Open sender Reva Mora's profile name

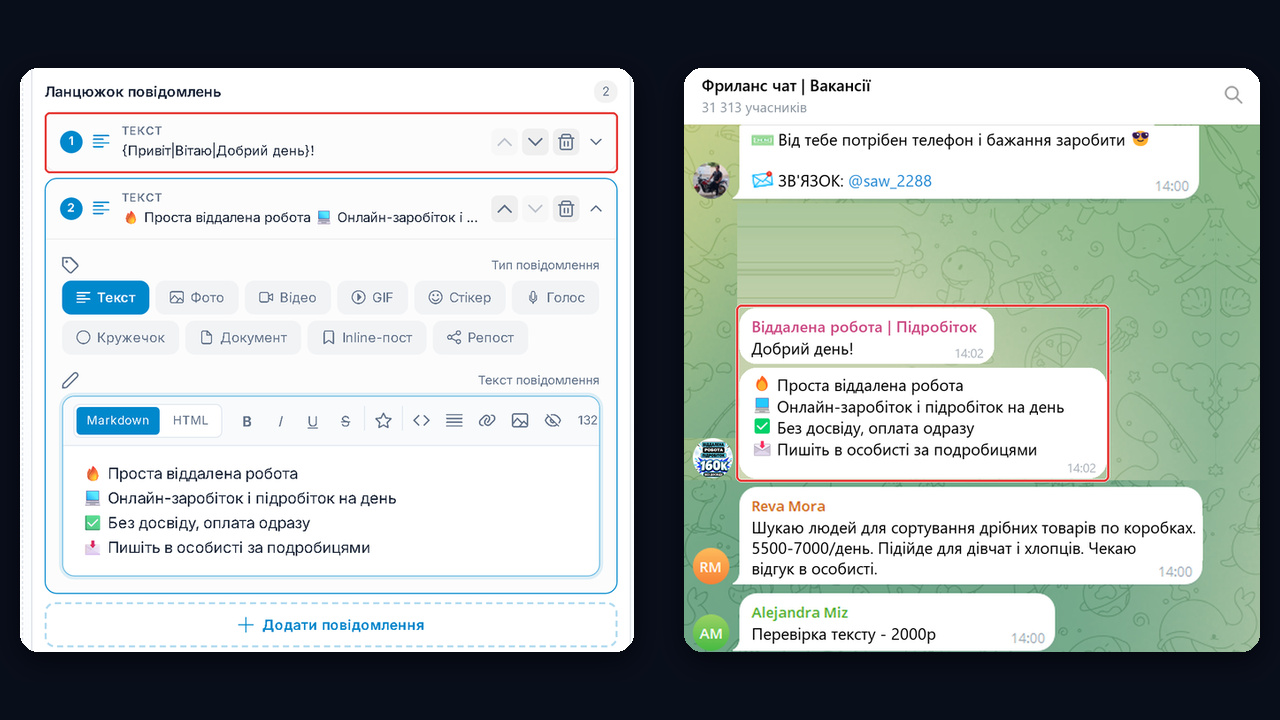789,506
